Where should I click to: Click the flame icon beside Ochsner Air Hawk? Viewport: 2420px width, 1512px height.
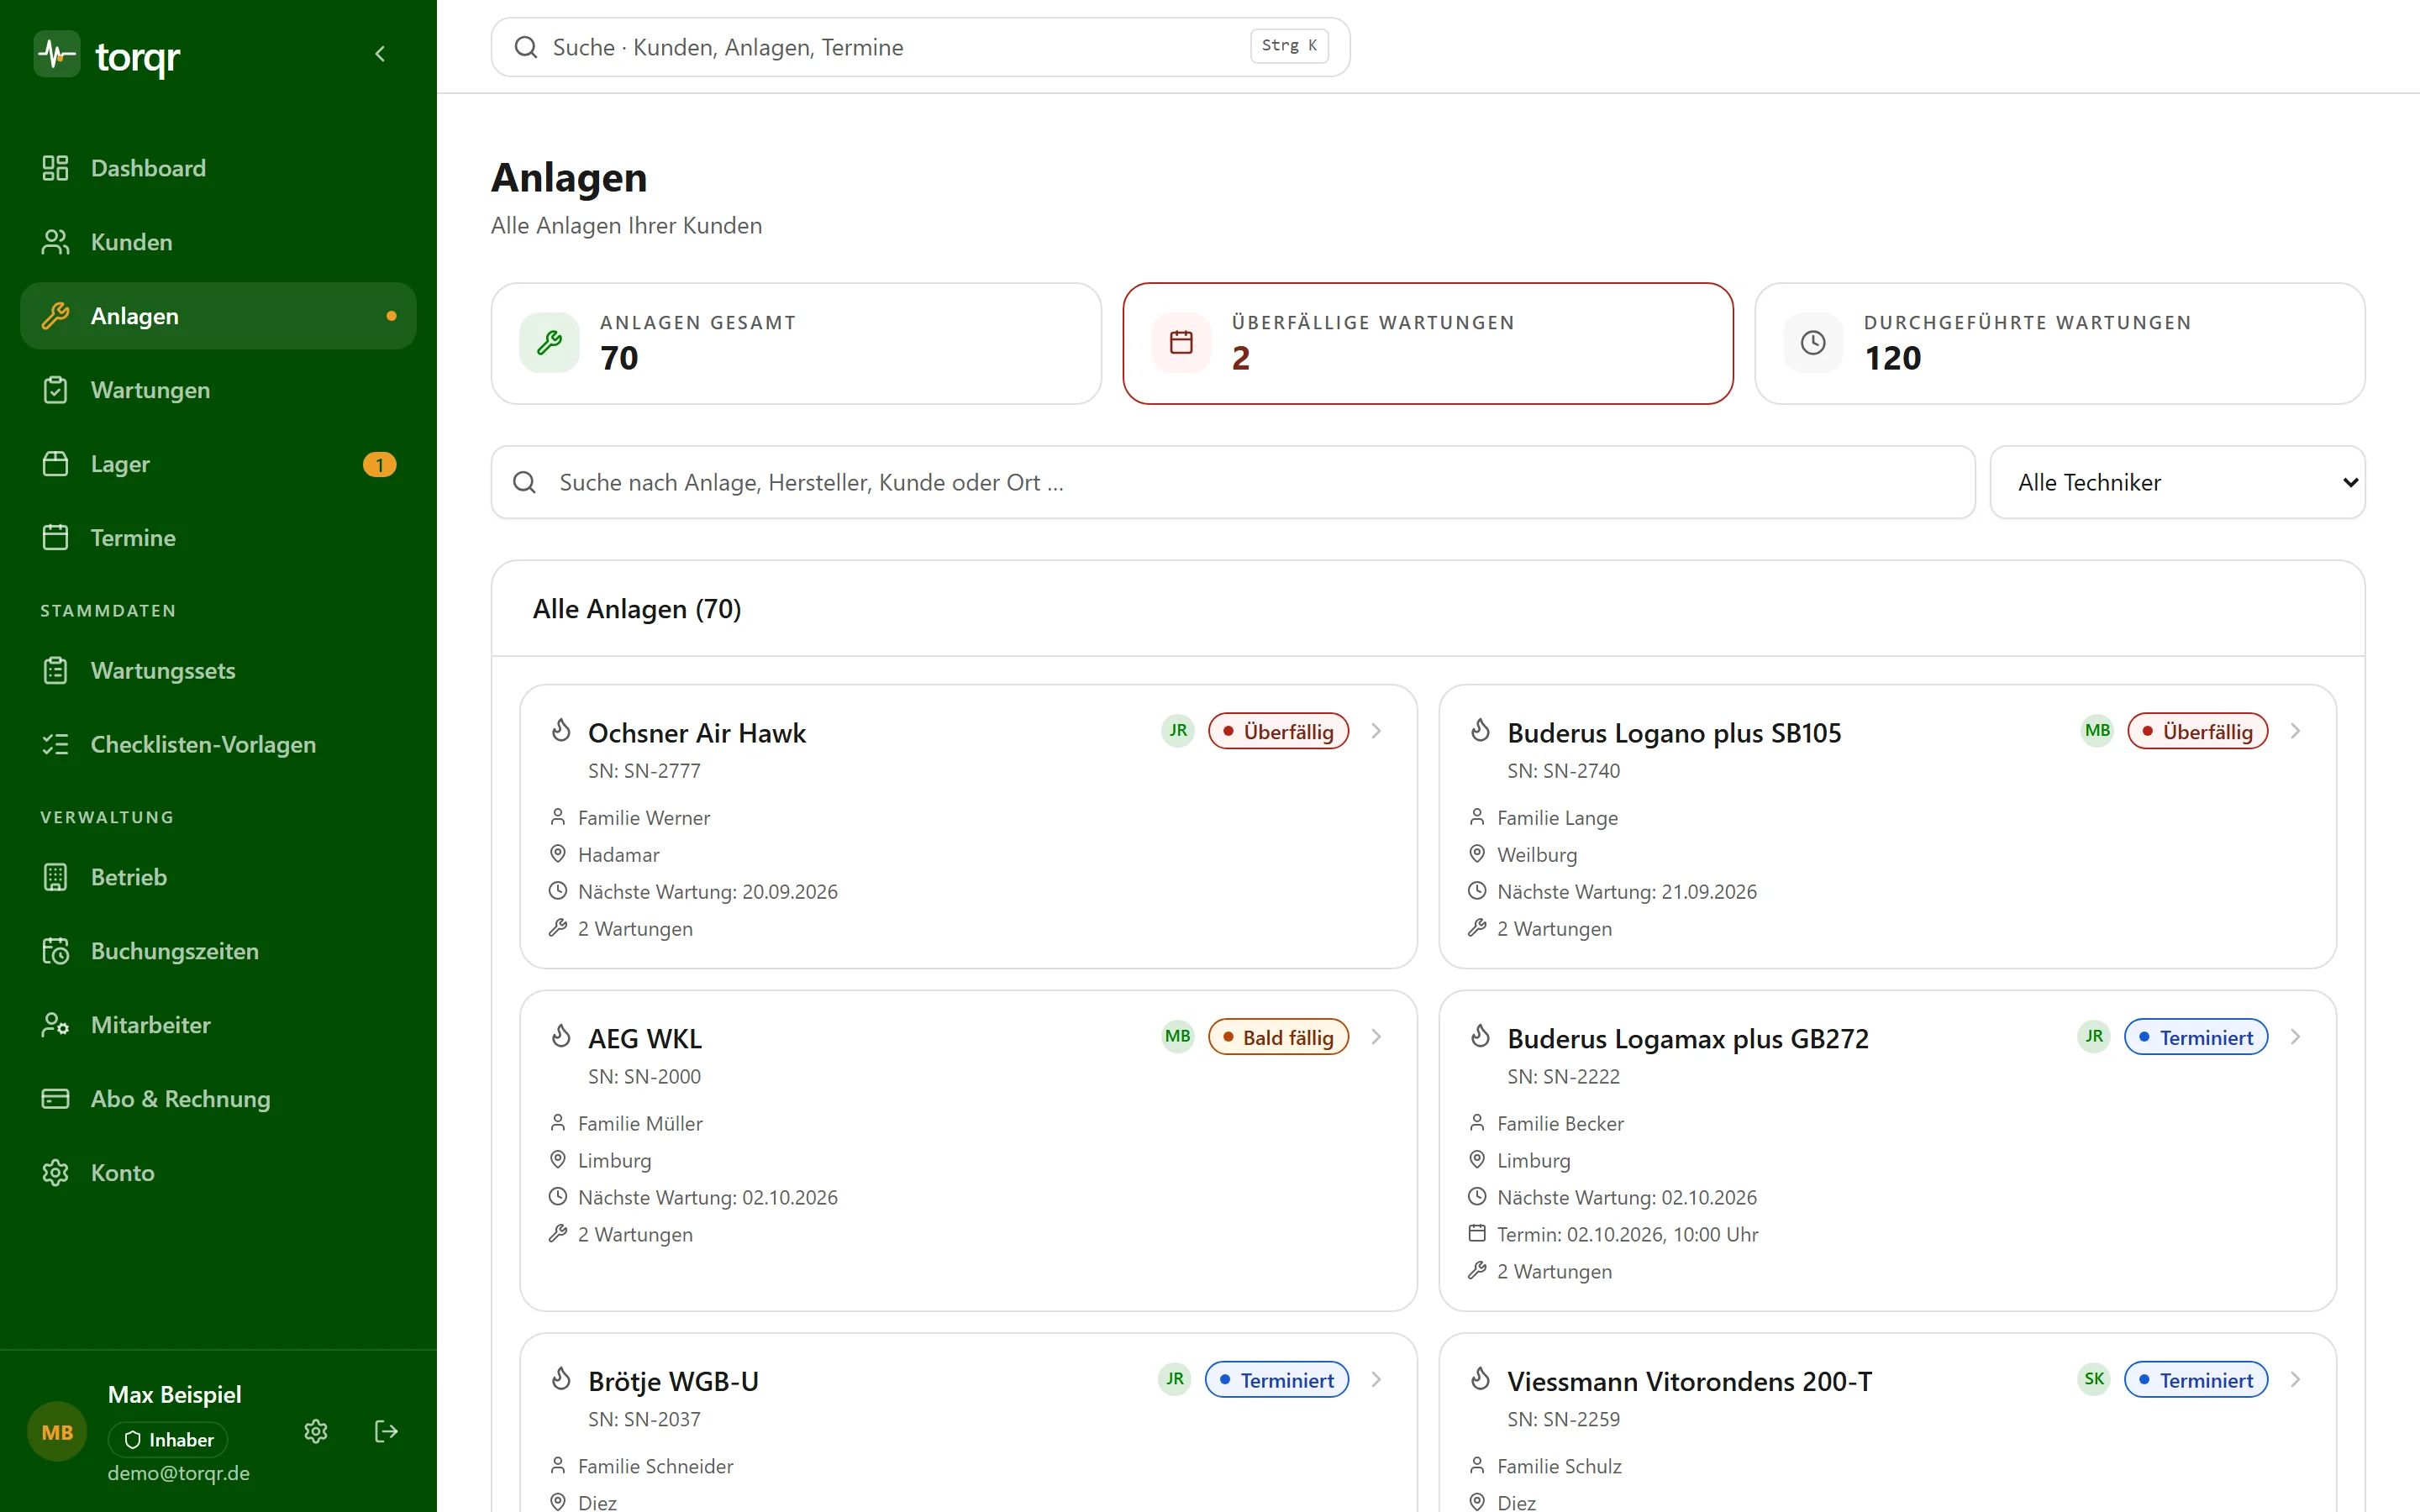pyautogui.click(x=561, y=731)
